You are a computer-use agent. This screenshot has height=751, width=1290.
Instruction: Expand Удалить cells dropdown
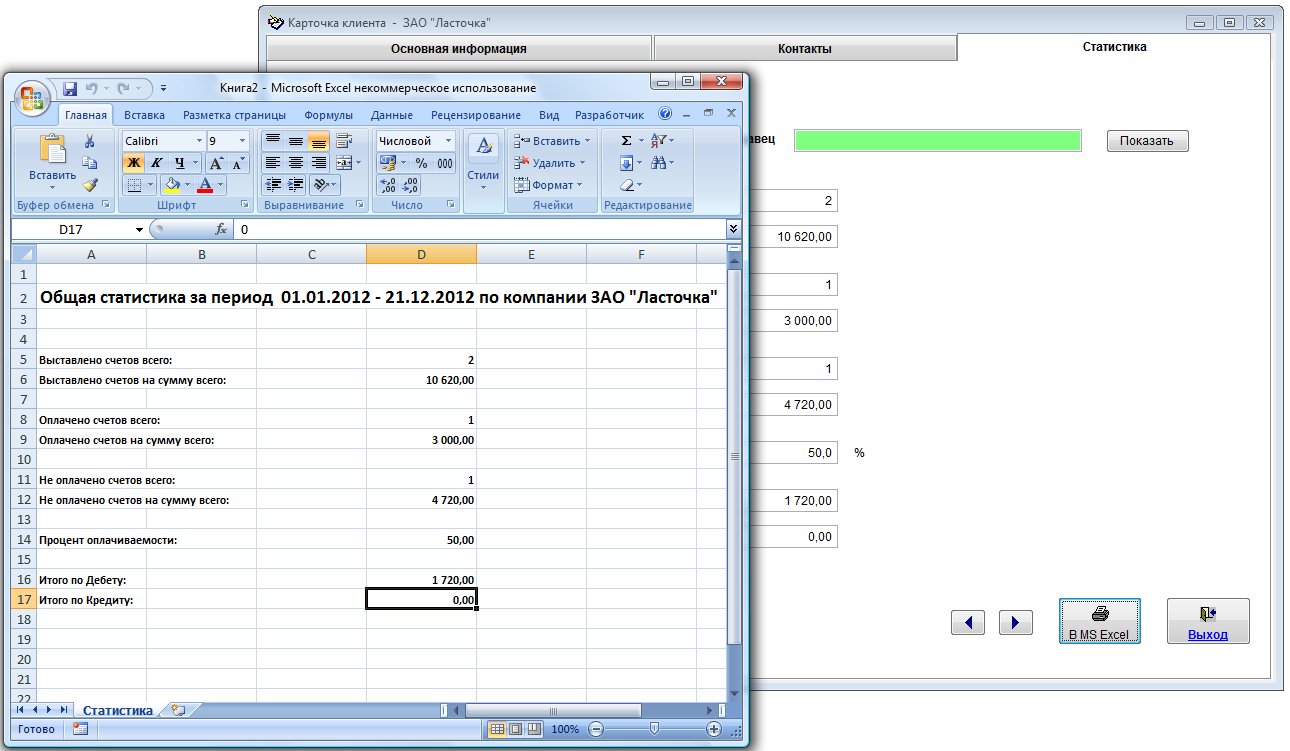click(x=582, y=163)
